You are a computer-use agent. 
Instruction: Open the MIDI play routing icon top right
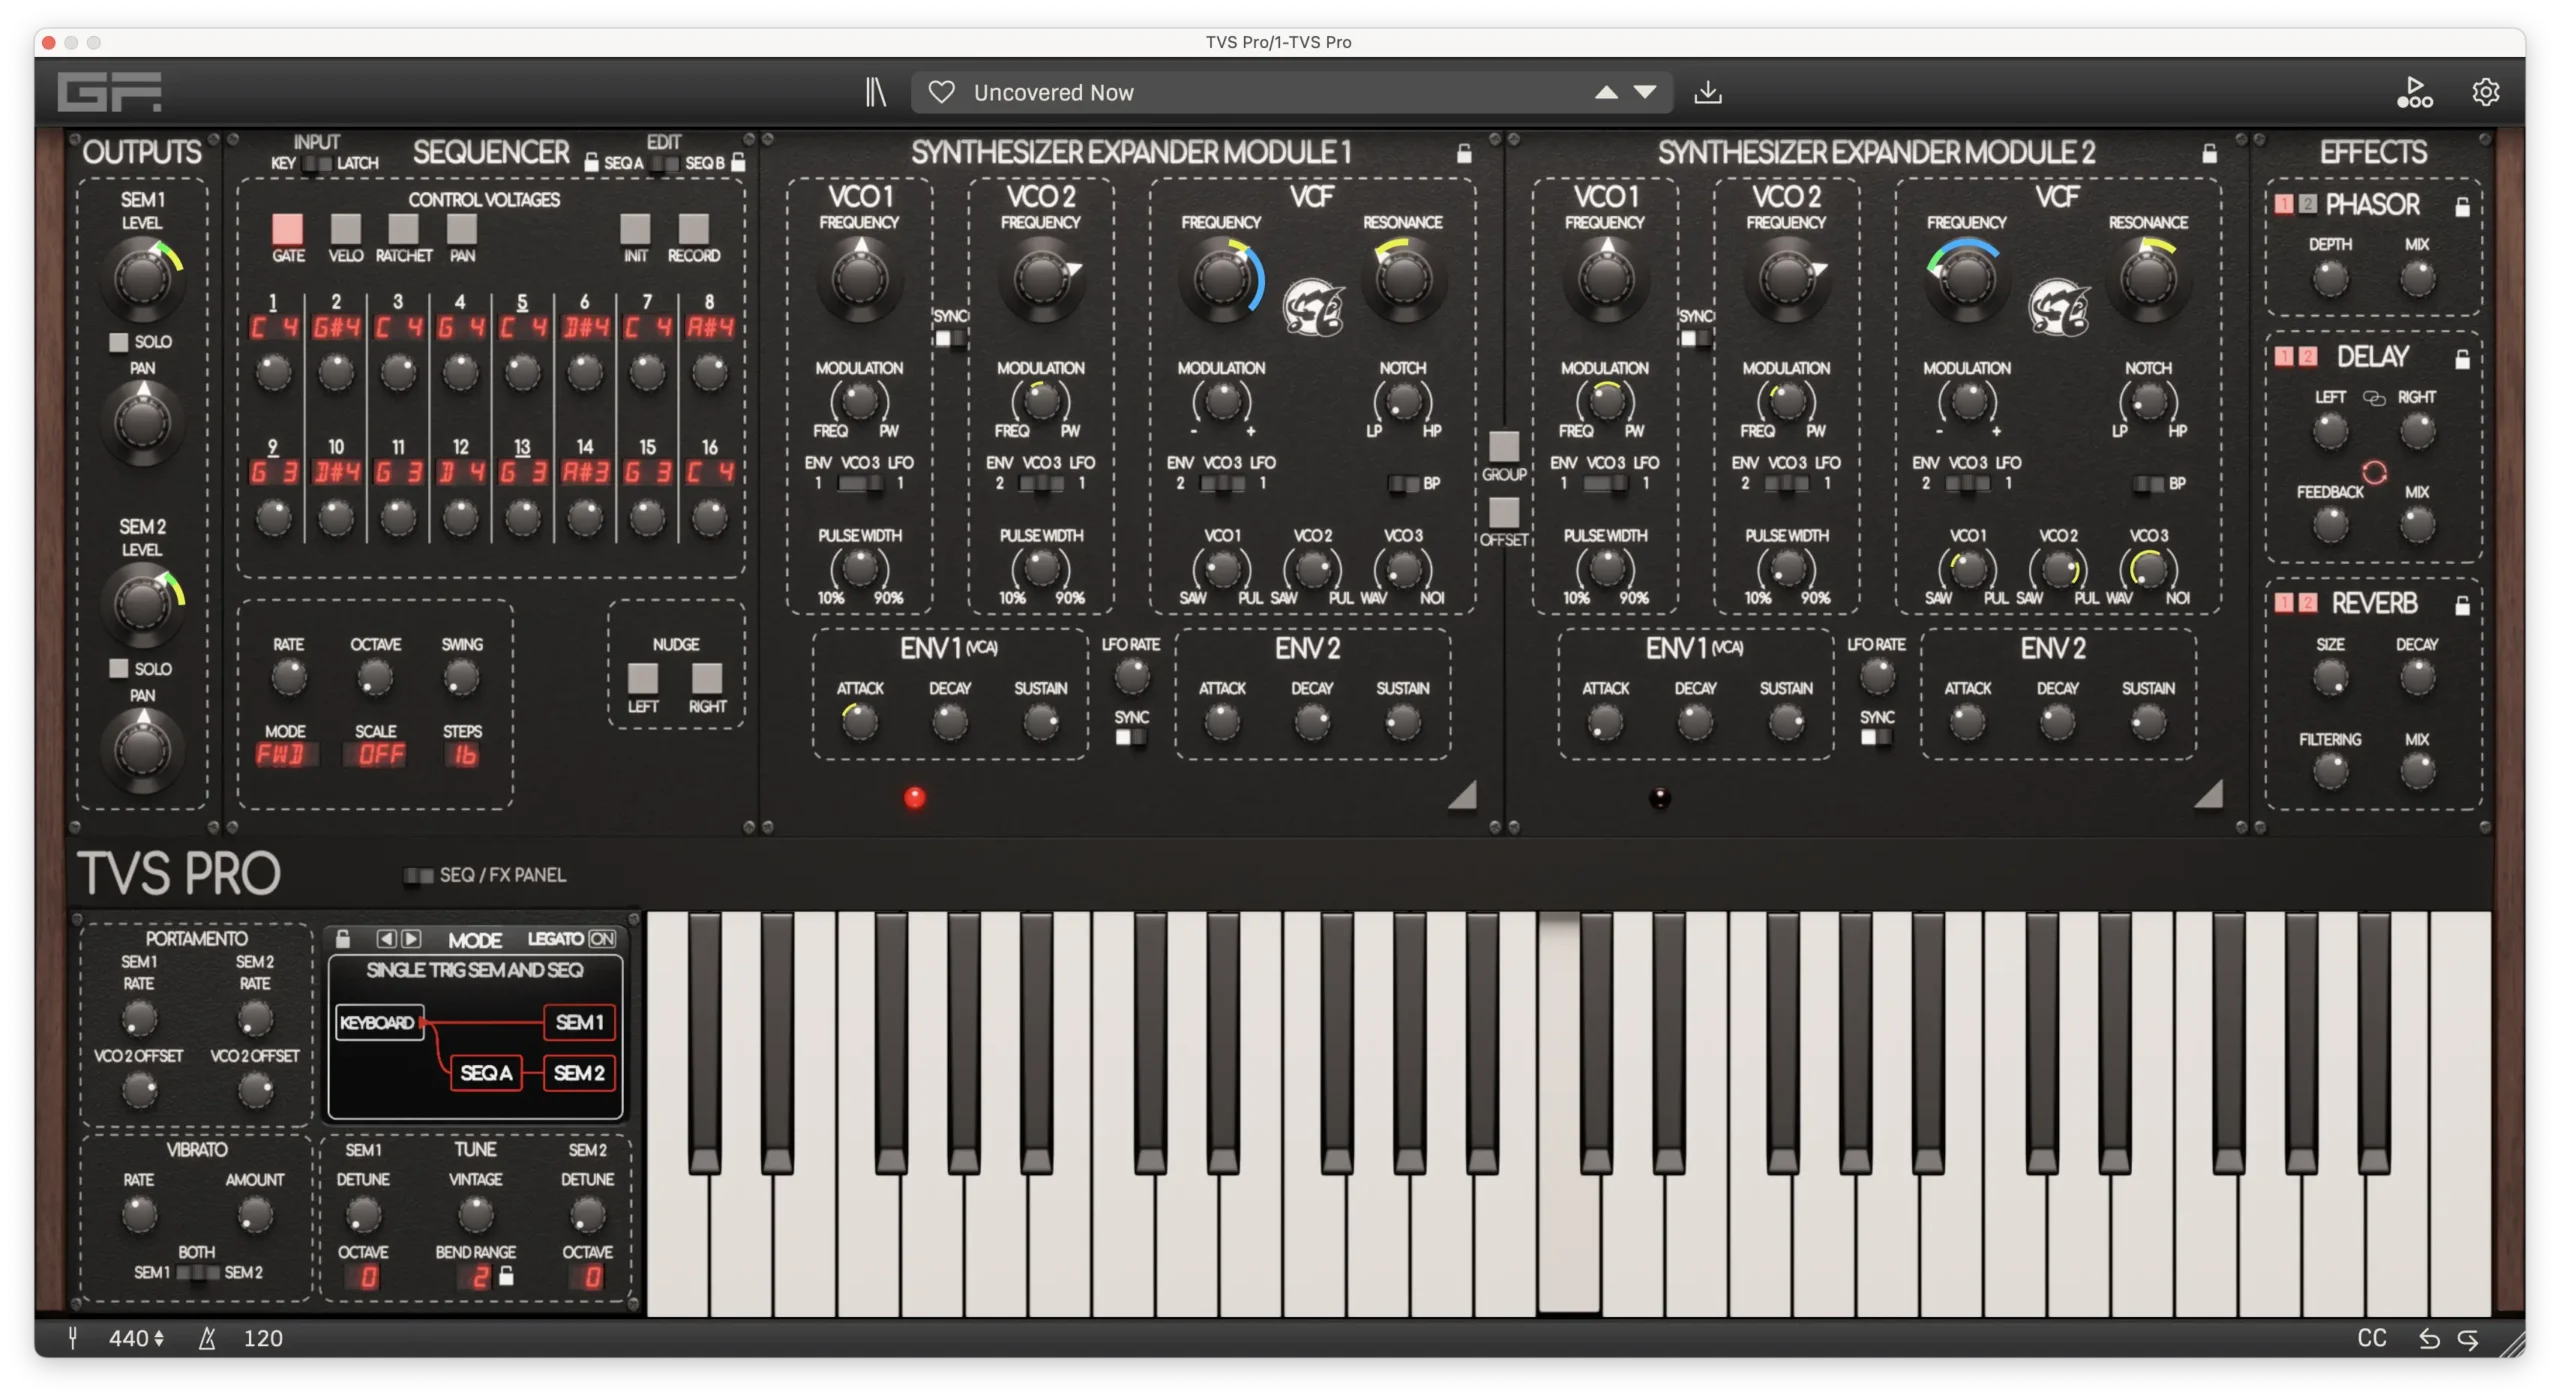(2414, 91)
